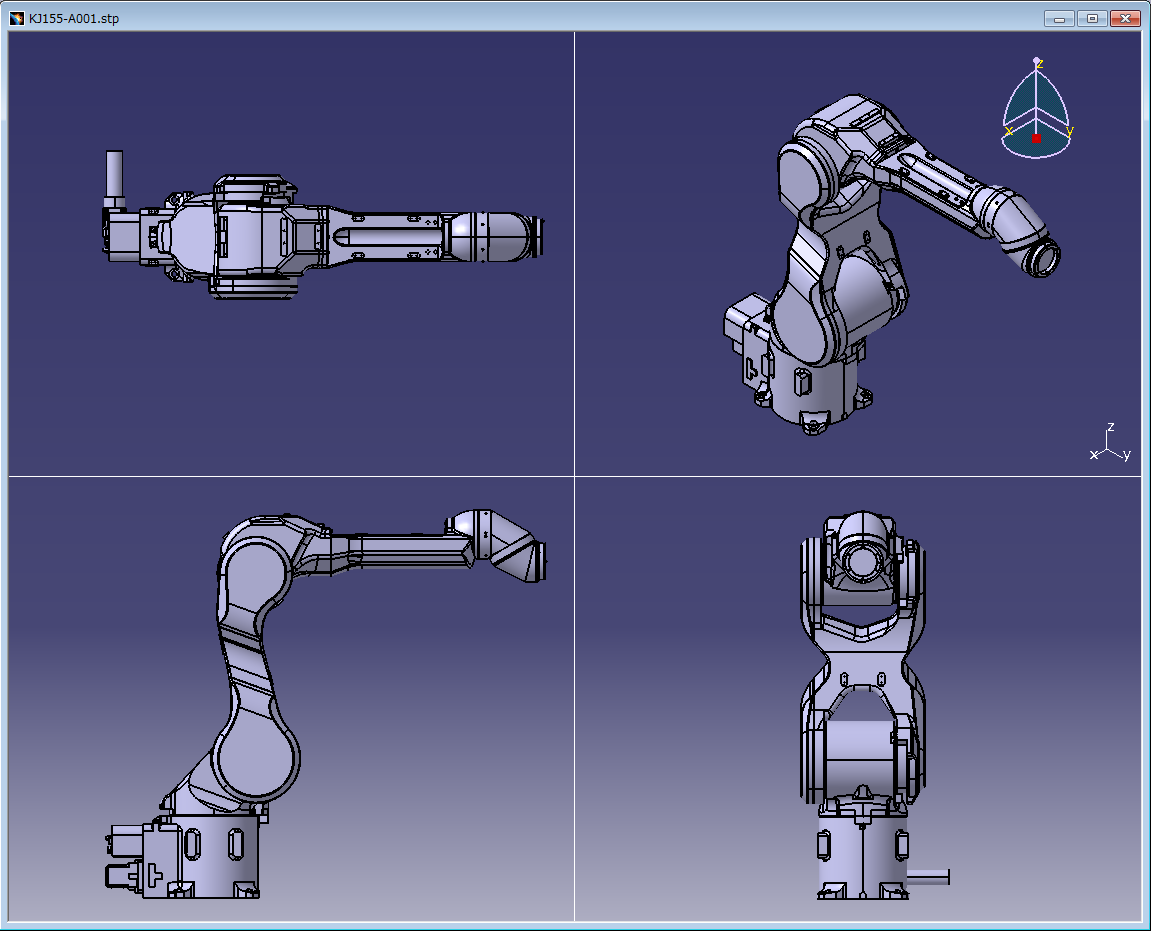This screenshot has width=1151, height=931.
Task: Click the KJ155-A001.stp window title
Action: (x=73, y=18)
